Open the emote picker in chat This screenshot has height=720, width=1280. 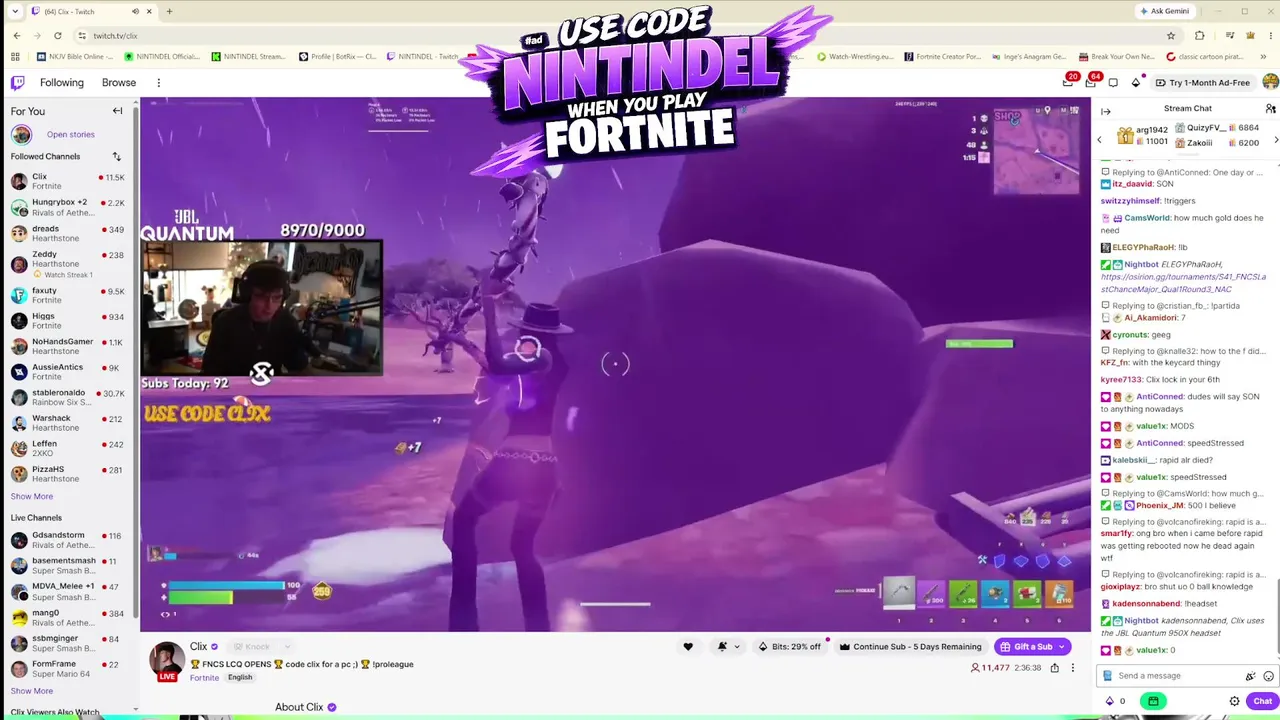tap(1269, 676)
